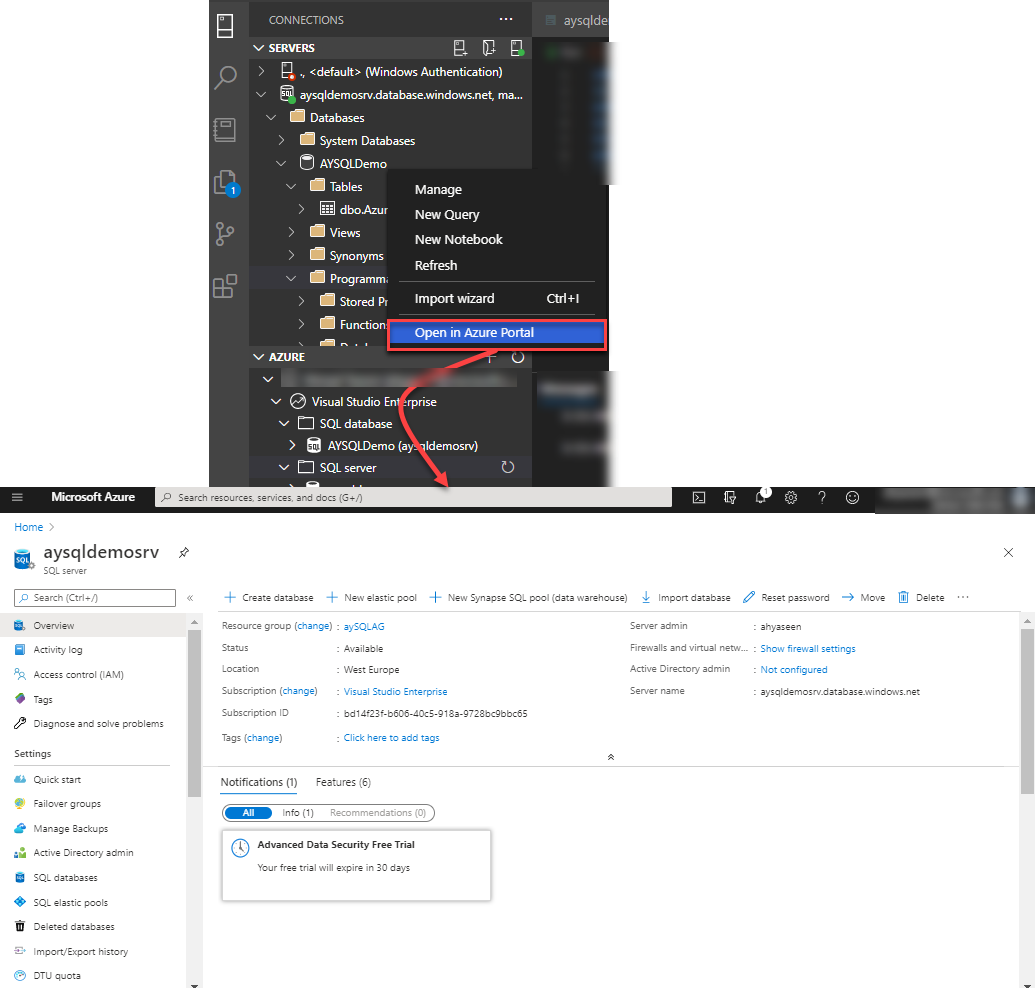The width and height of the screenshot is (1035, 988).
Task: Click New Server Group icon in Servers header
Action: pos(489,48)
